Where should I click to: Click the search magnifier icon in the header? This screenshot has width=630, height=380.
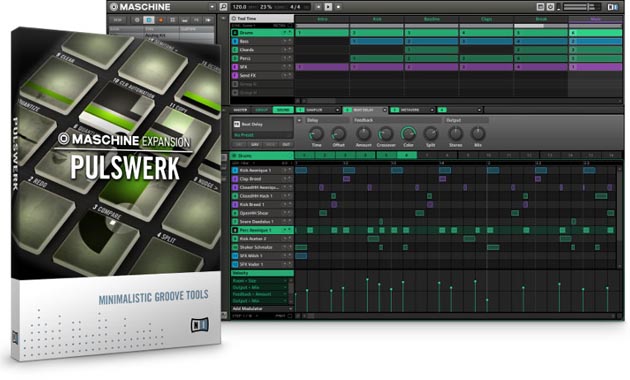[x=223, y=7]
